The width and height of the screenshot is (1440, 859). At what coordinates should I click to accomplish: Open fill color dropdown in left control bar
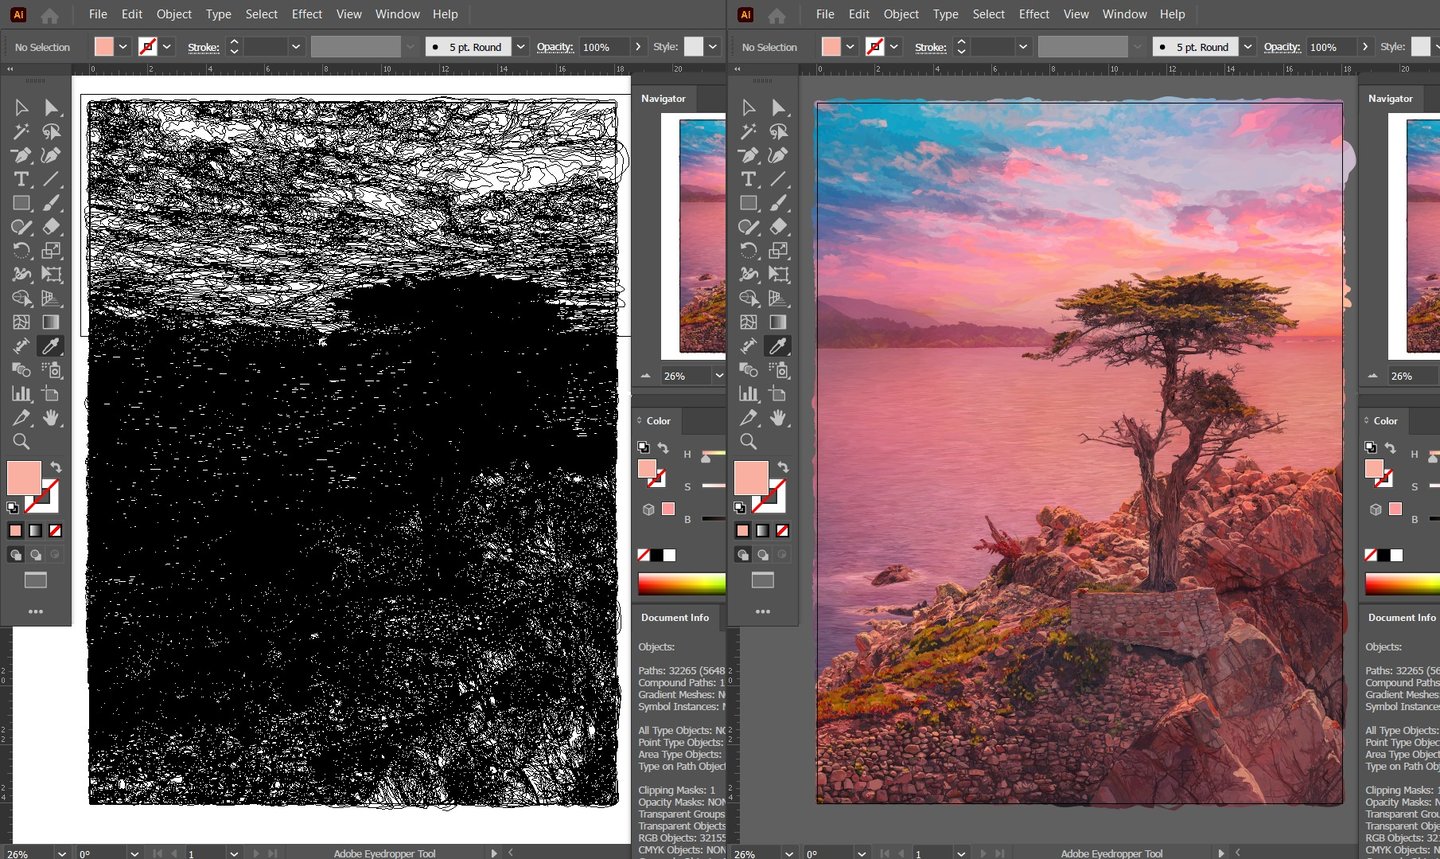coord(123,47)
